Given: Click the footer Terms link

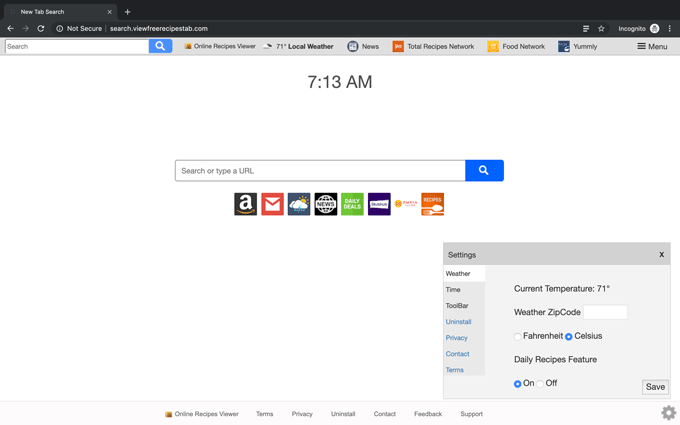Looking at the screenshot, I should tap(265, 414).
